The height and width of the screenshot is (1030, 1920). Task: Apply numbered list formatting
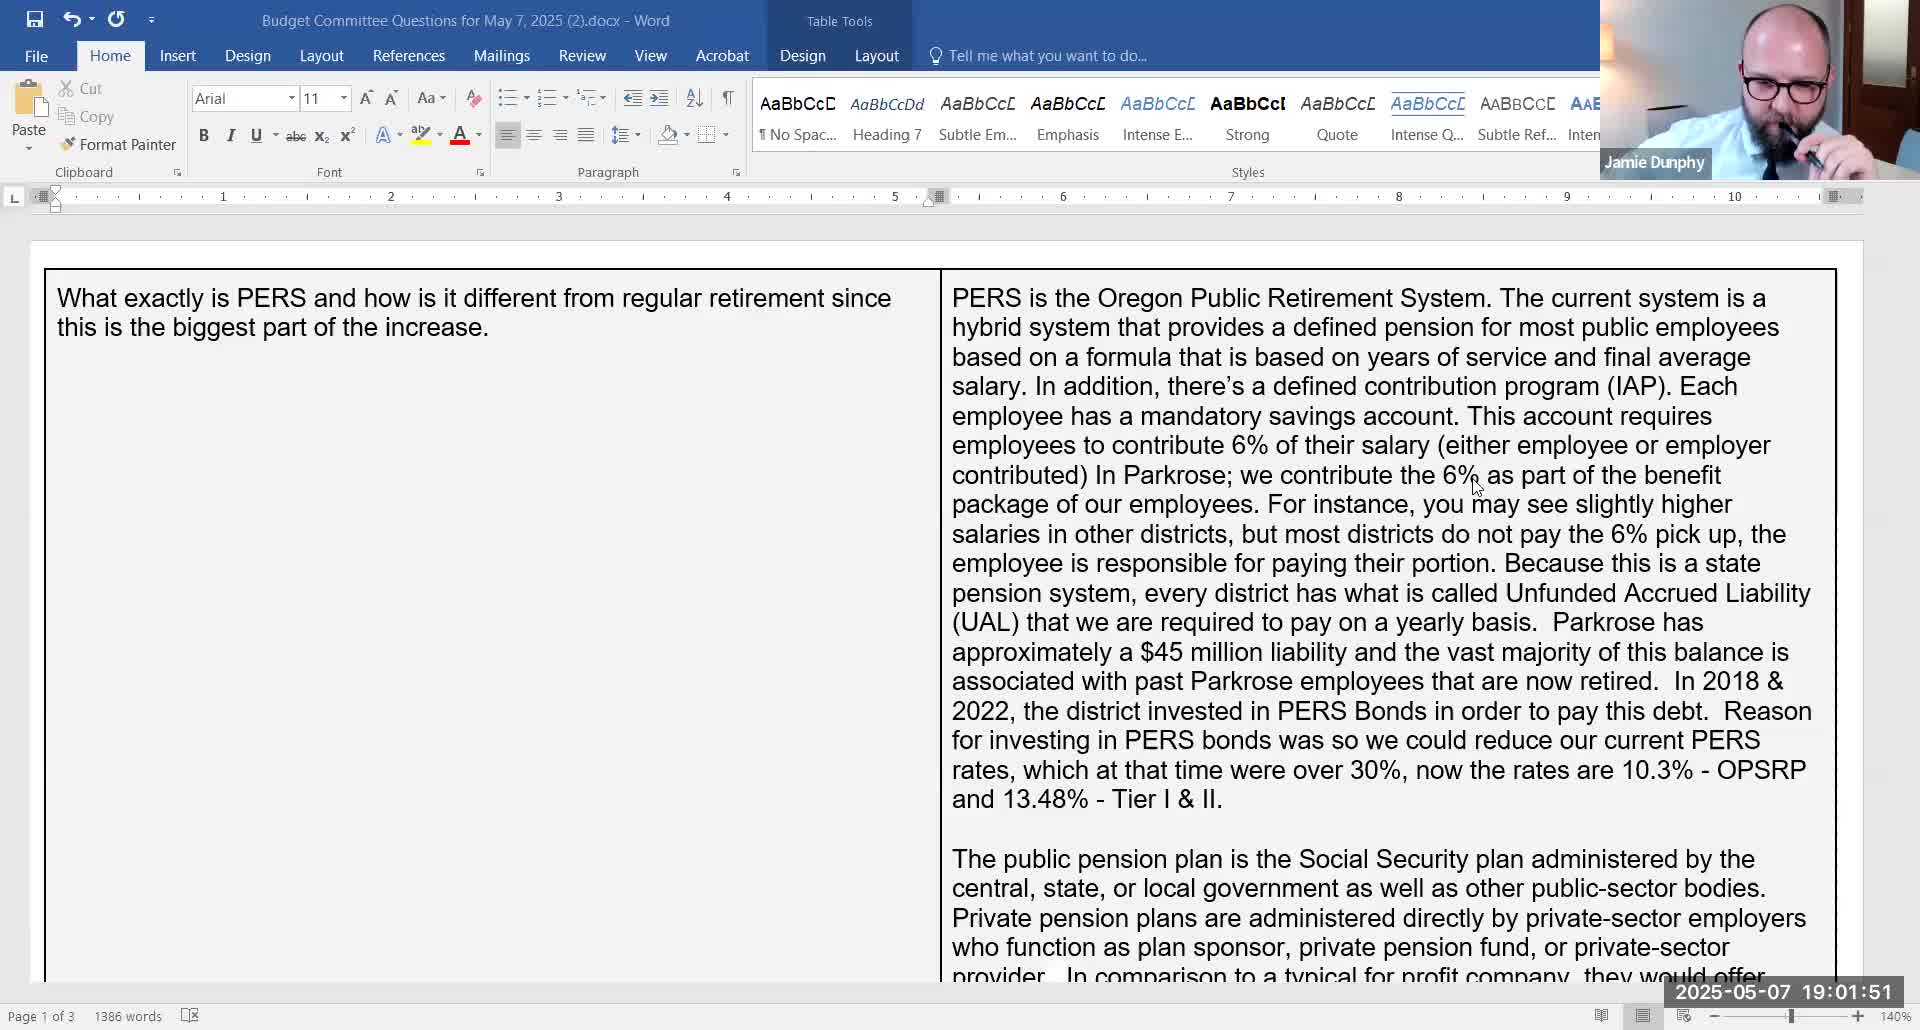point(546,98)
